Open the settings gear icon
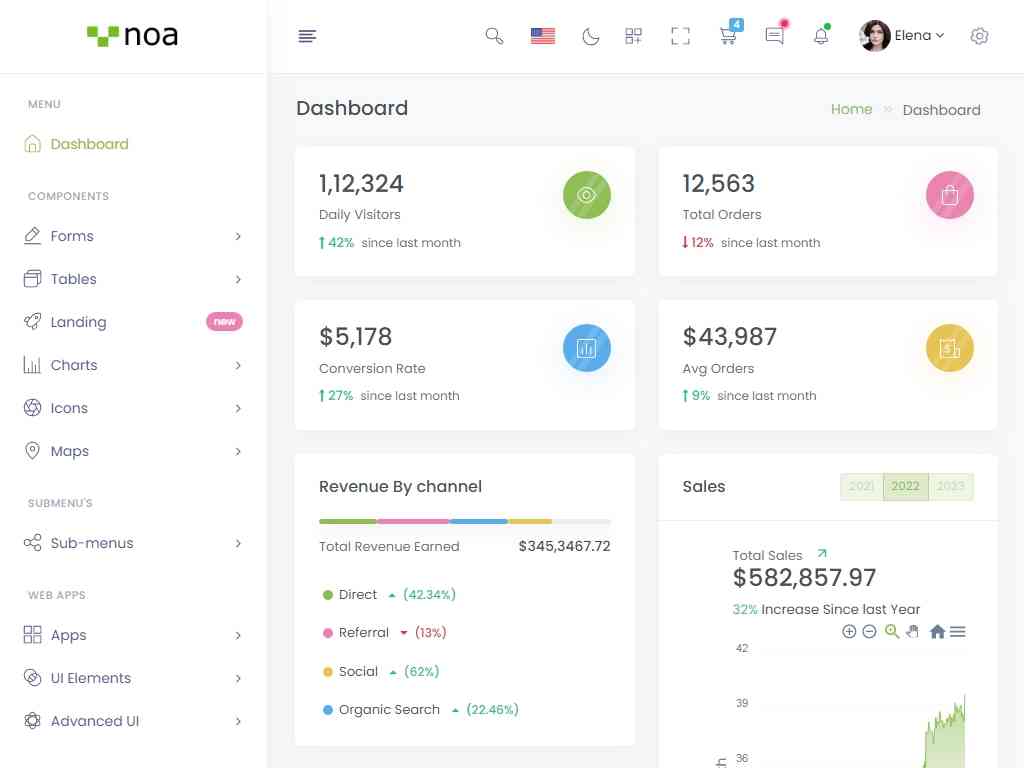 click(979, 36)
